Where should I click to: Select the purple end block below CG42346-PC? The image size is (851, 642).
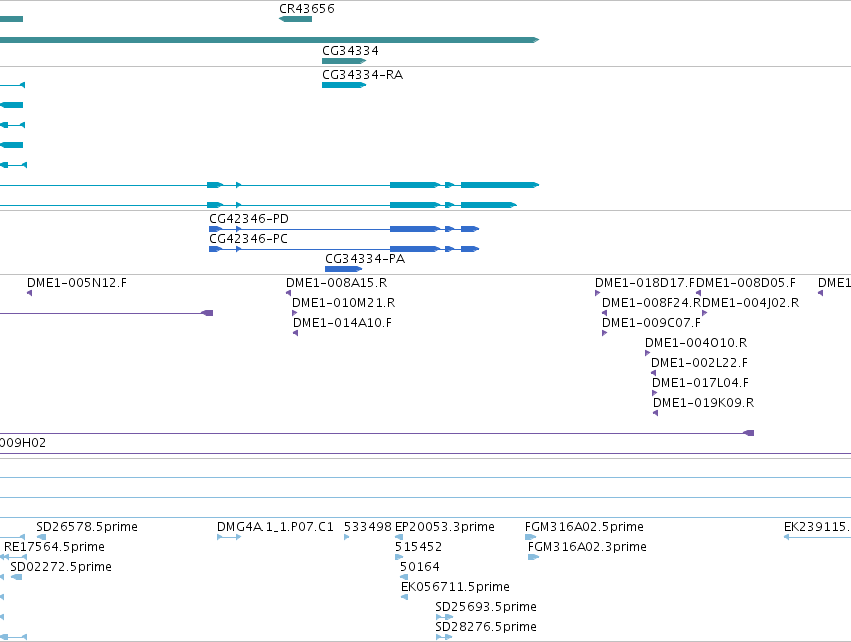tap(207, 313)
